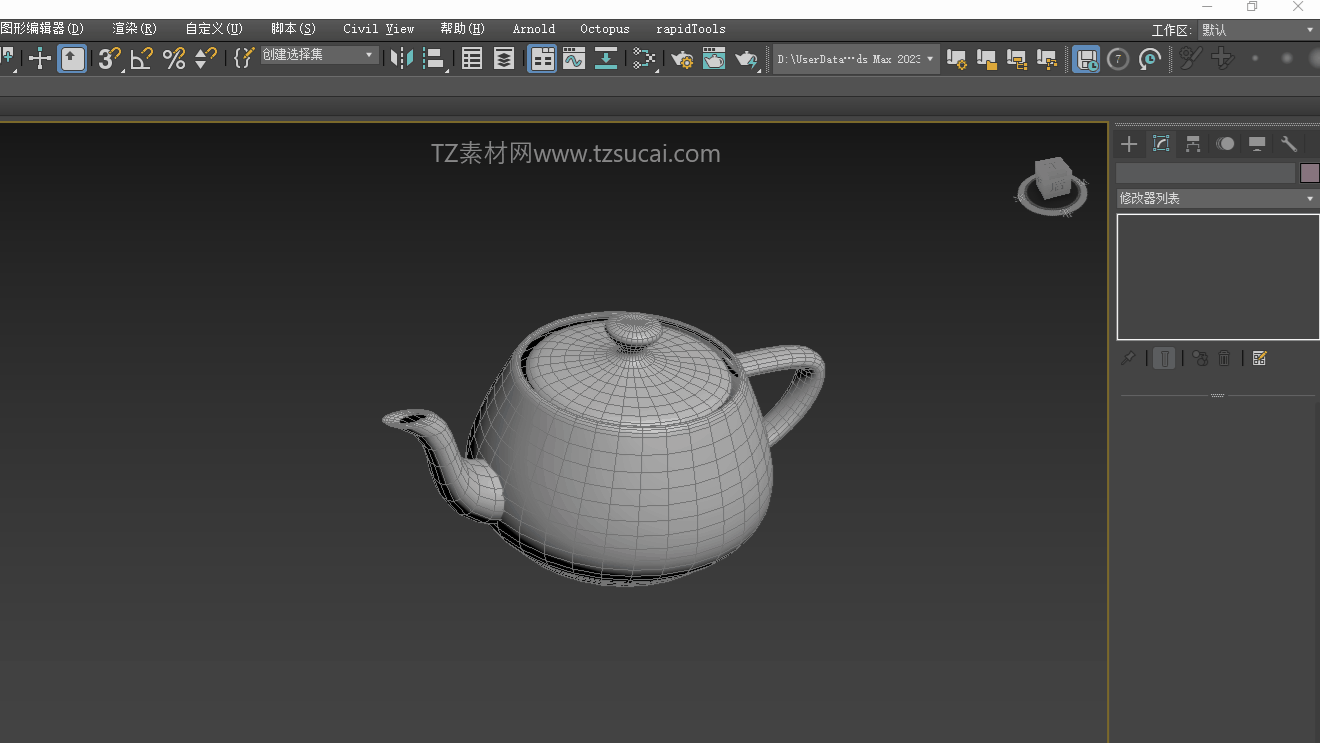Open the Scene Explorer toggle icon

click(472, 59)
